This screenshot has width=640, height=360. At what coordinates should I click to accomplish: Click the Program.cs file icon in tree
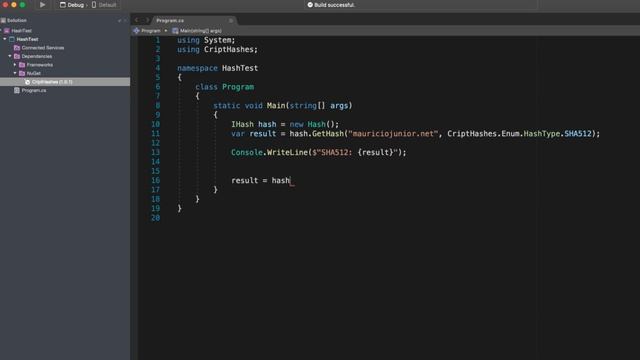click(17, 91)
